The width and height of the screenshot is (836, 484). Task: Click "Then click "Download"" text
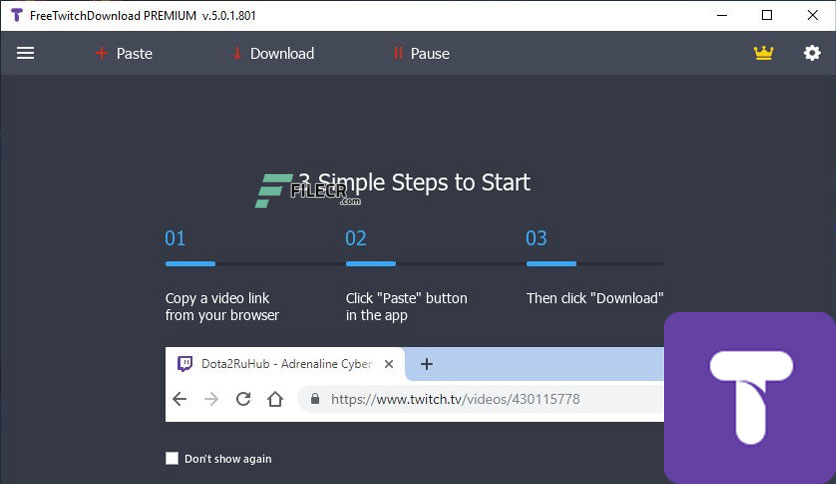coord(595,298)
